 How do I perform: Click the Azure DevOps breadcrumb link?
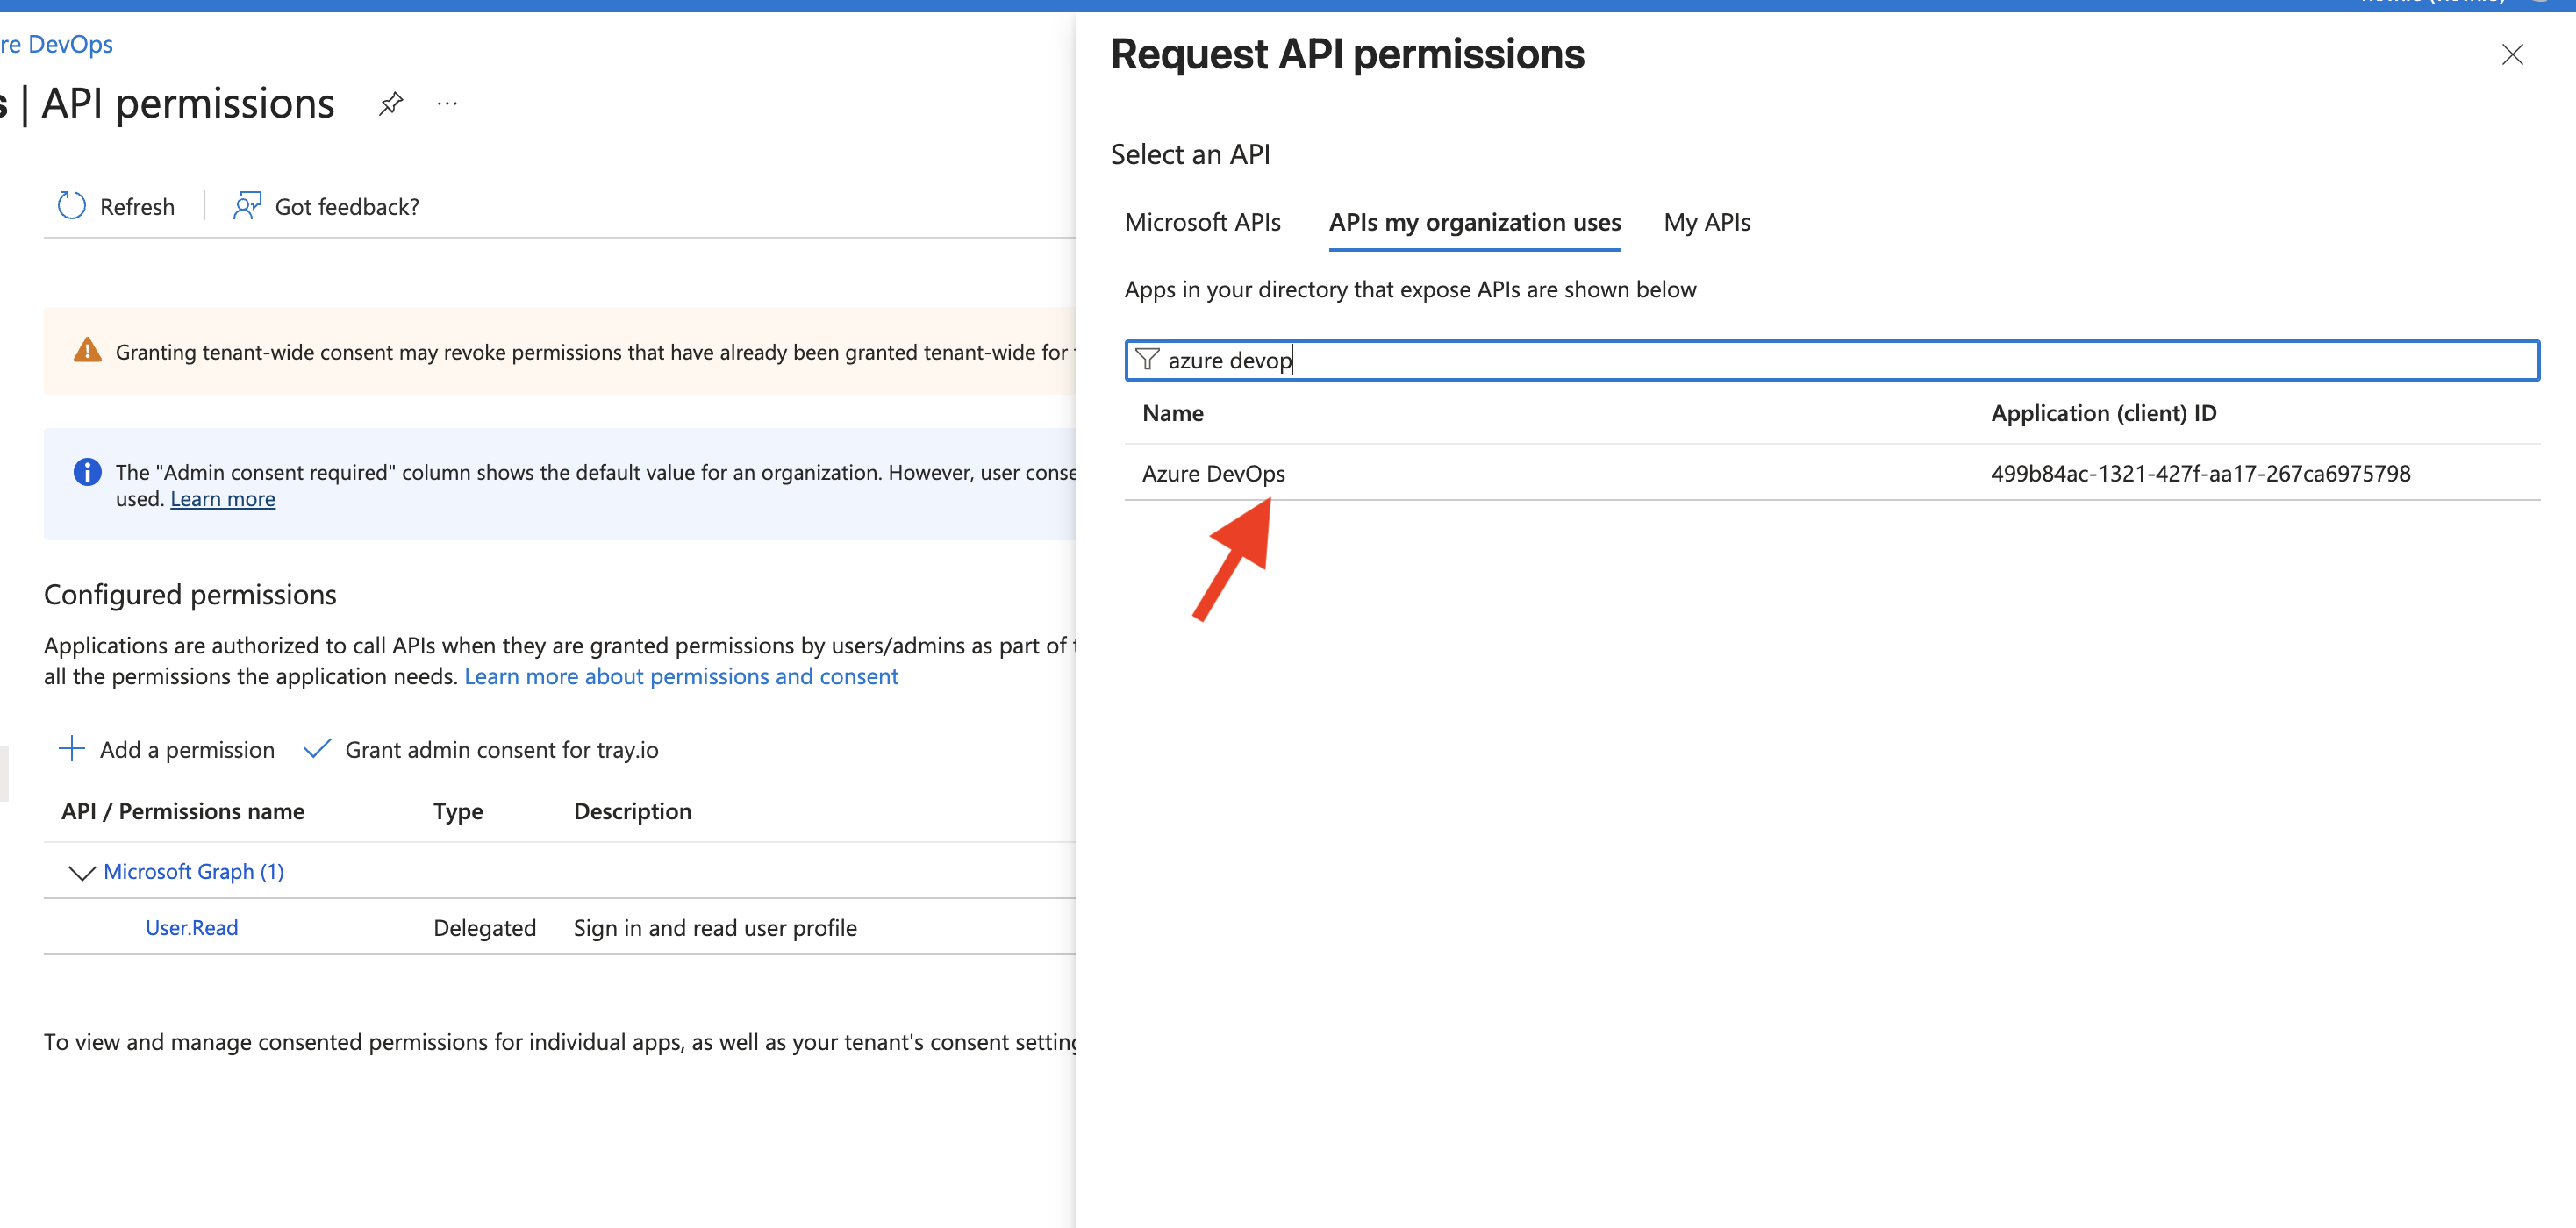(x=58, y=44)
